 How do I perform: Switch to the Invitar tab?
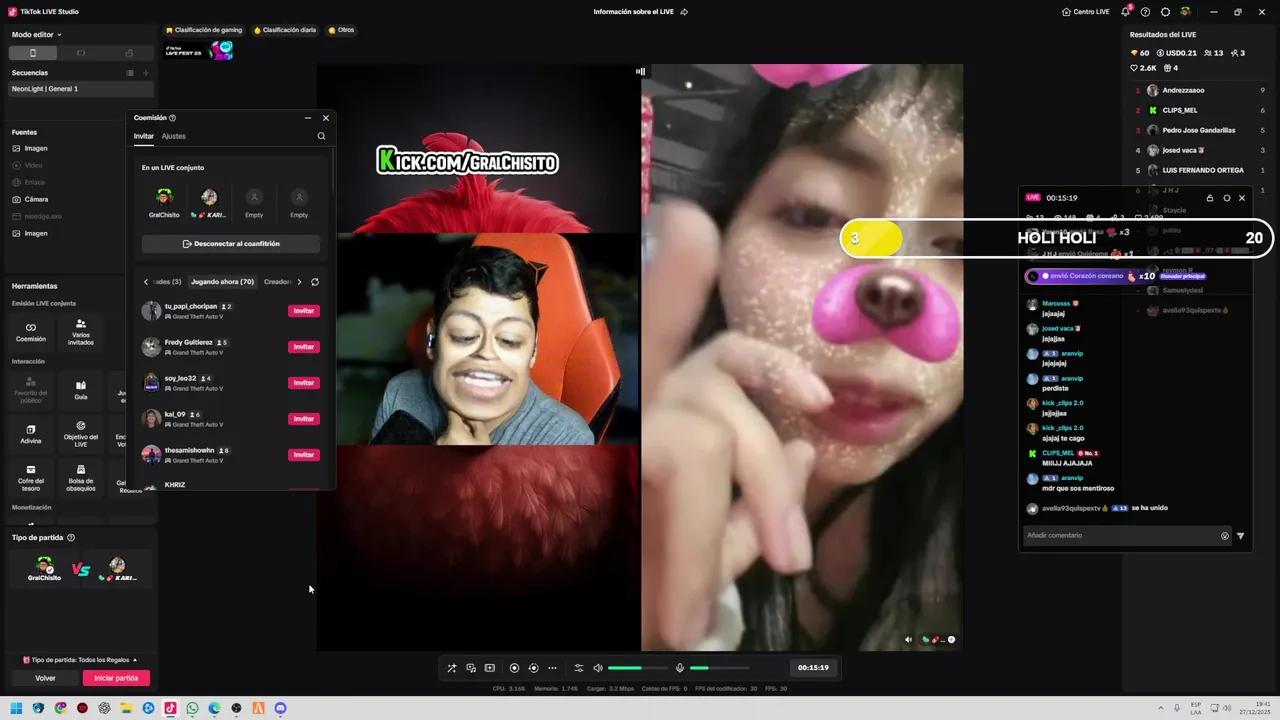pyautogui.click(x=143, y=136)
